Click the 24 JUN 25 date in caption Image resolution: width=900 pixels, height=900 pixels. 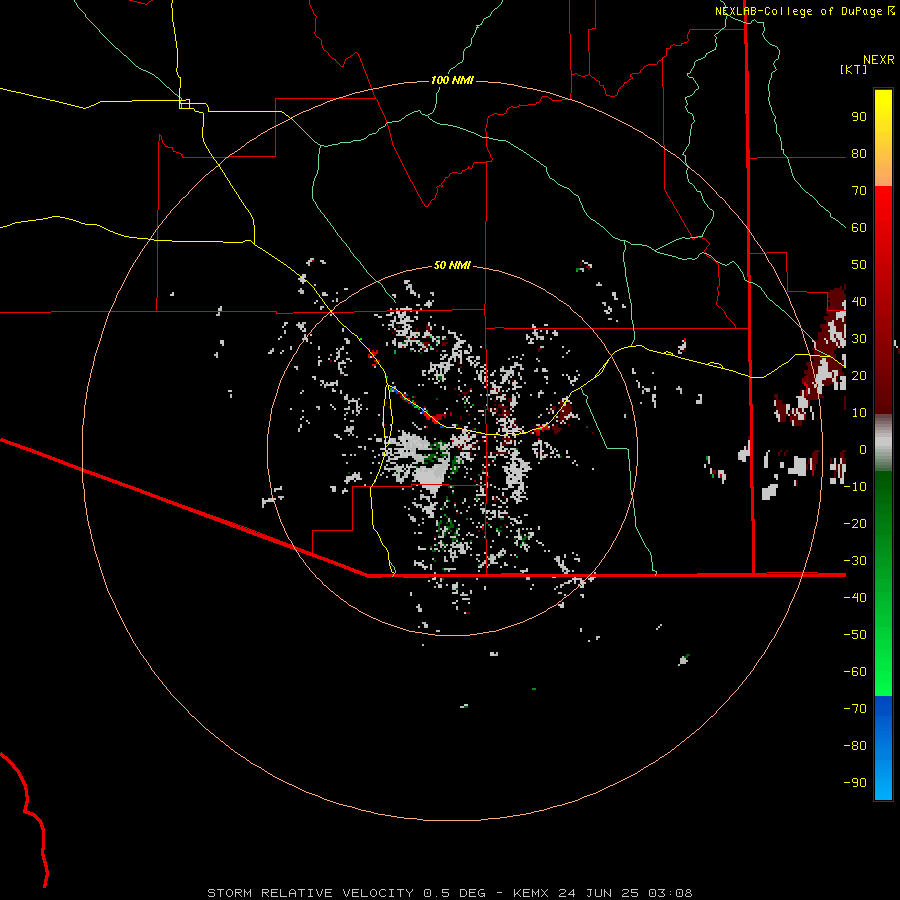coord(597,893)
